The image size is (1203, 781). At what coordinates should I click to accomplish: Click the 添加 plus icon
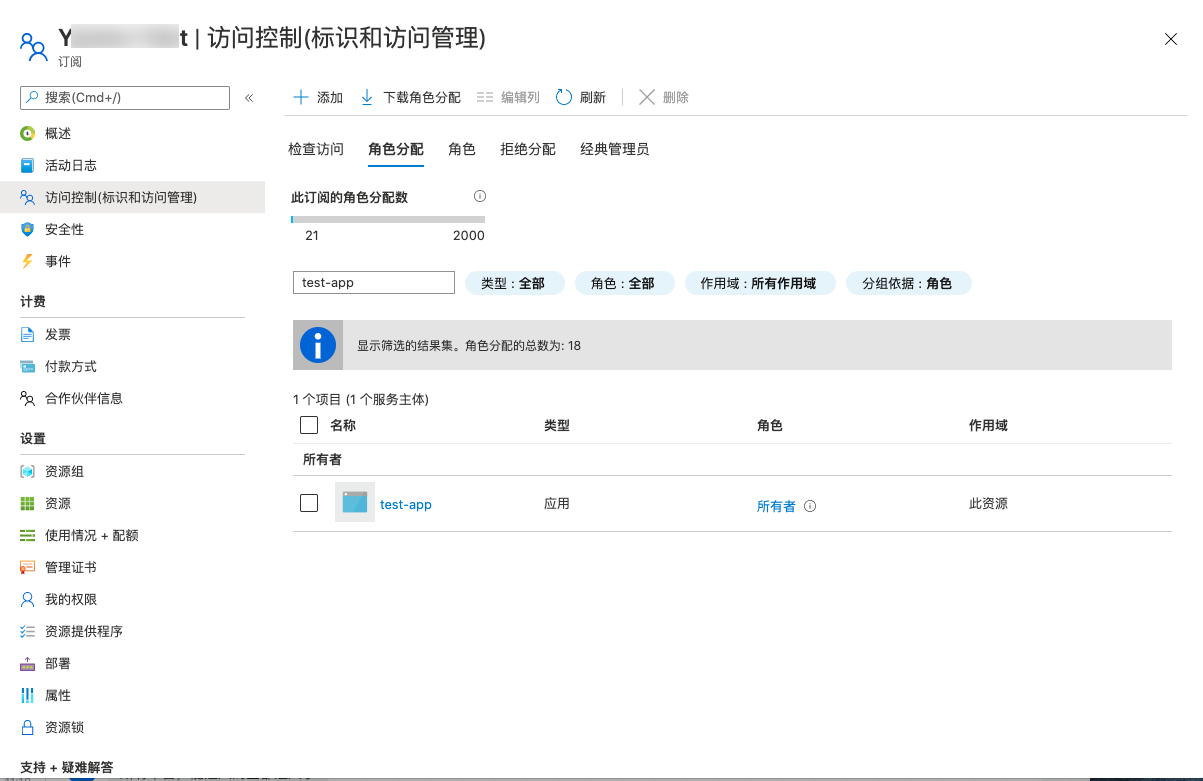(x=300, y=97)
